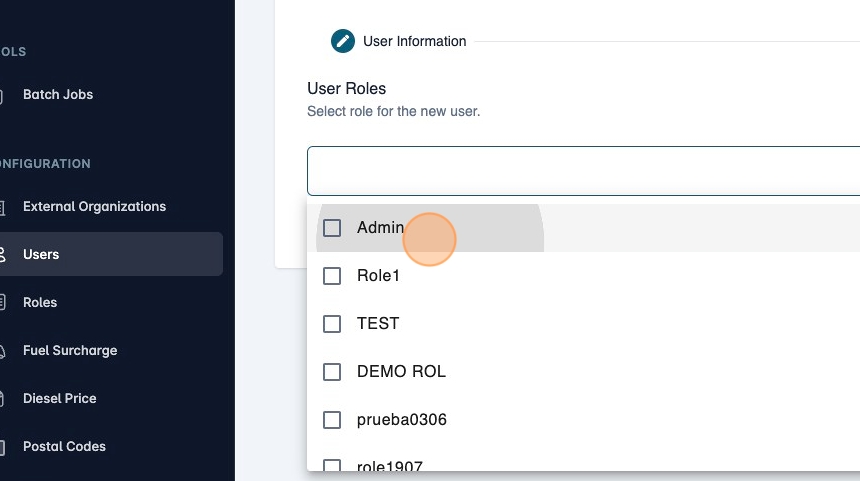860x481 pixels.
Task: Select the partially visible role1907 checkbox
Action: click(332, 465)
